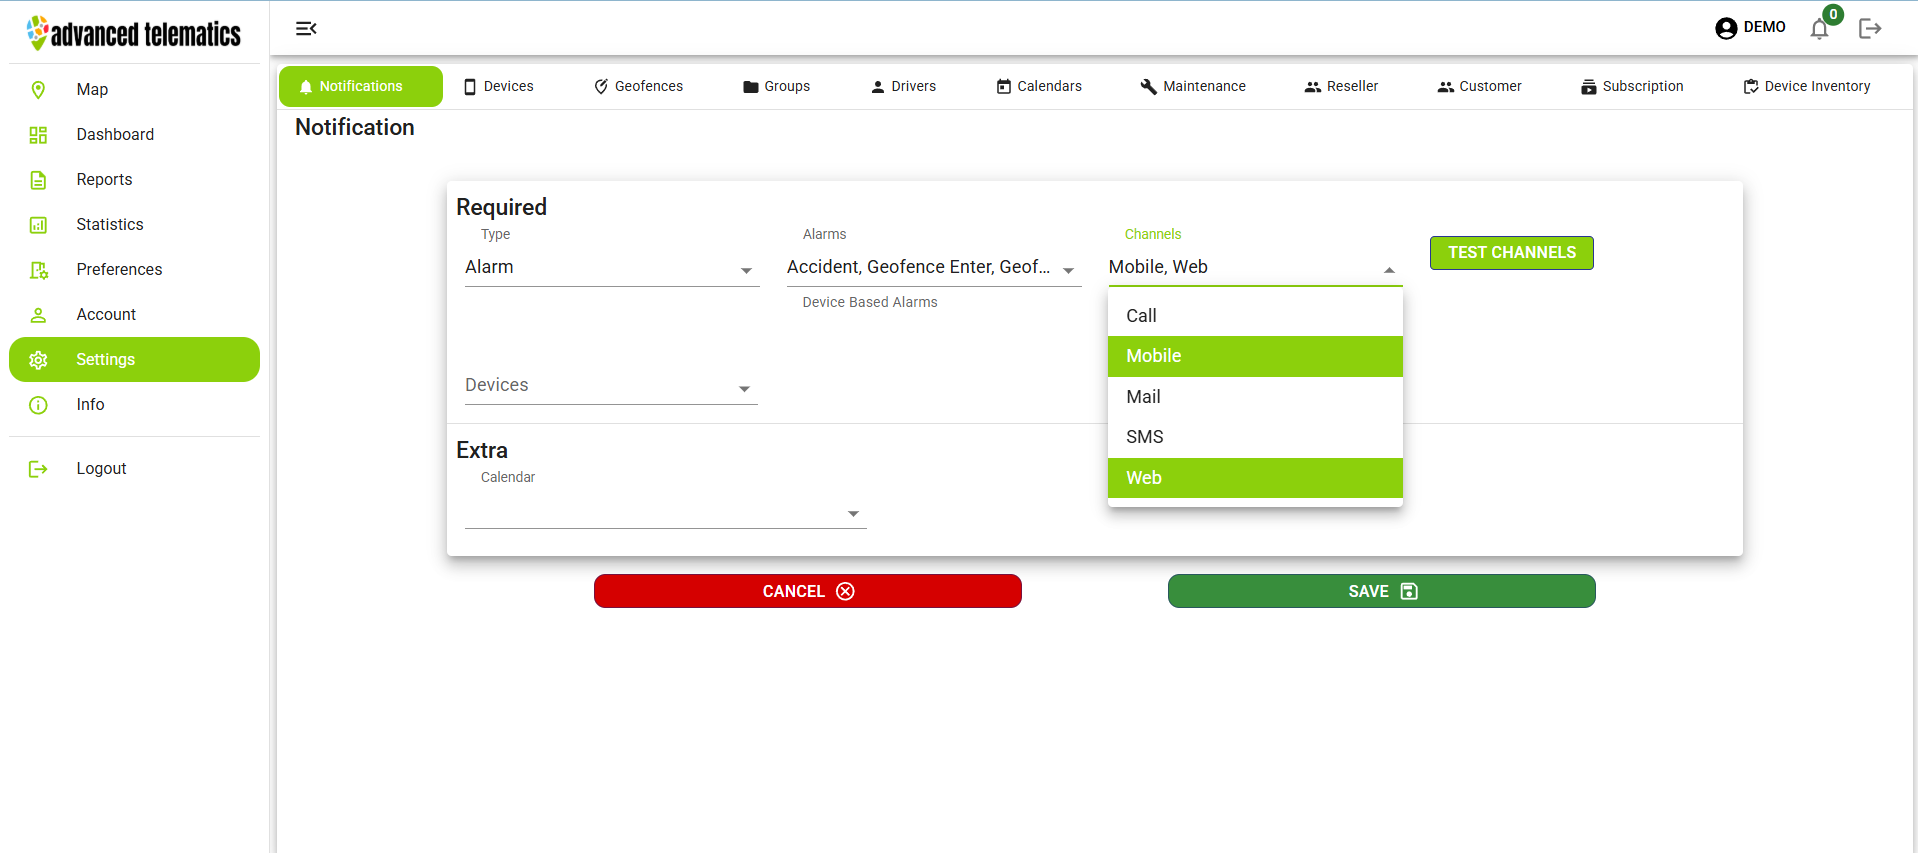1918x853 pixels.
Task: Open the Devices dropdown
Action: point(611,386)
